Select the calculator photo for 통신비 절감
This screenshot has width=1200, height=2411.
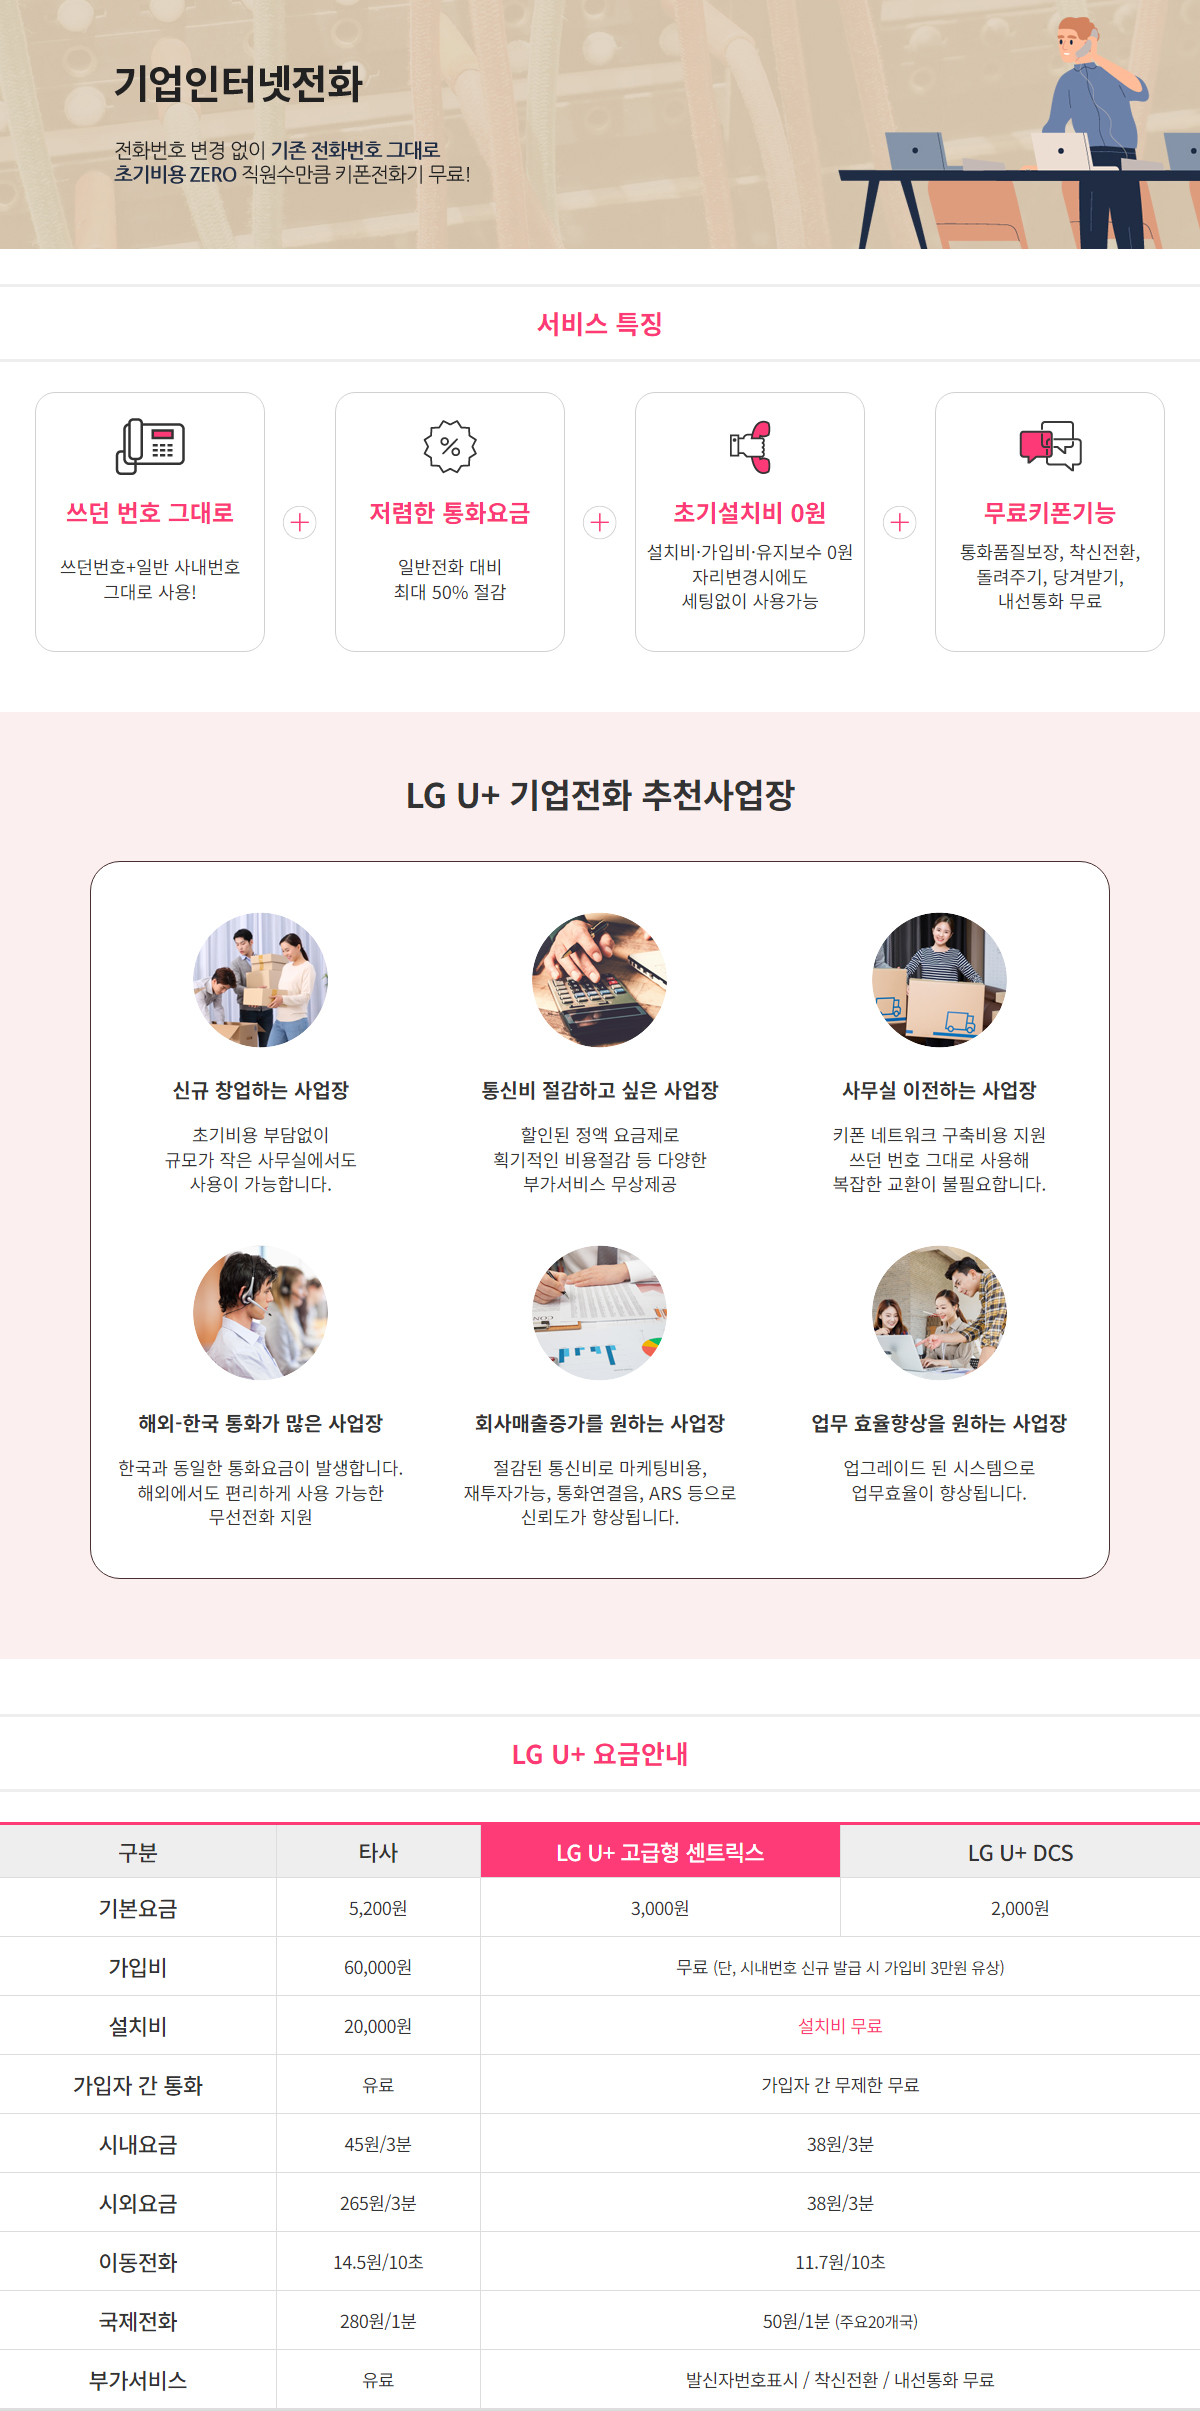pyautogui.click(x=600, y=980)
